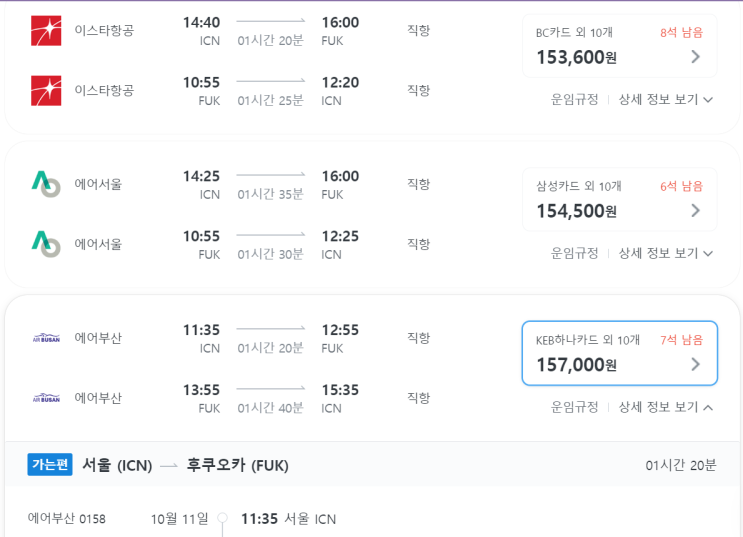Expand 상세 정보 보기 for Air Seoul
This screenshot has height=537, width=743.
point(665,254)
